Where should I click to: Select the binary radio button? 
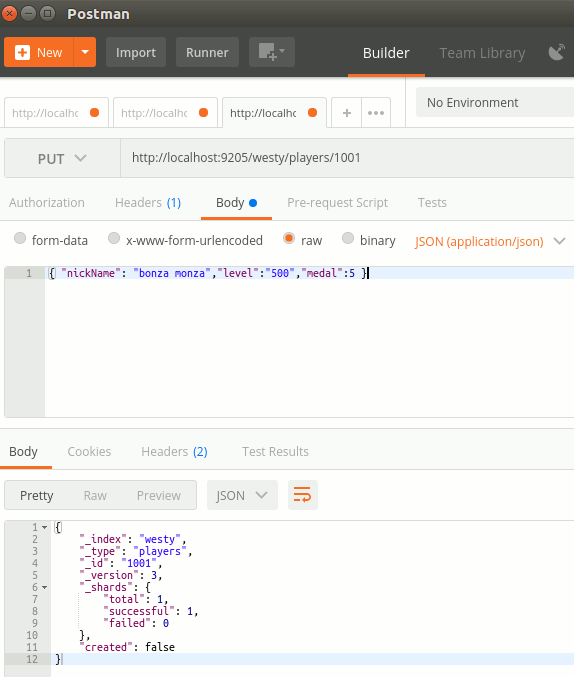pyautogui.click(x=348, y=238)
